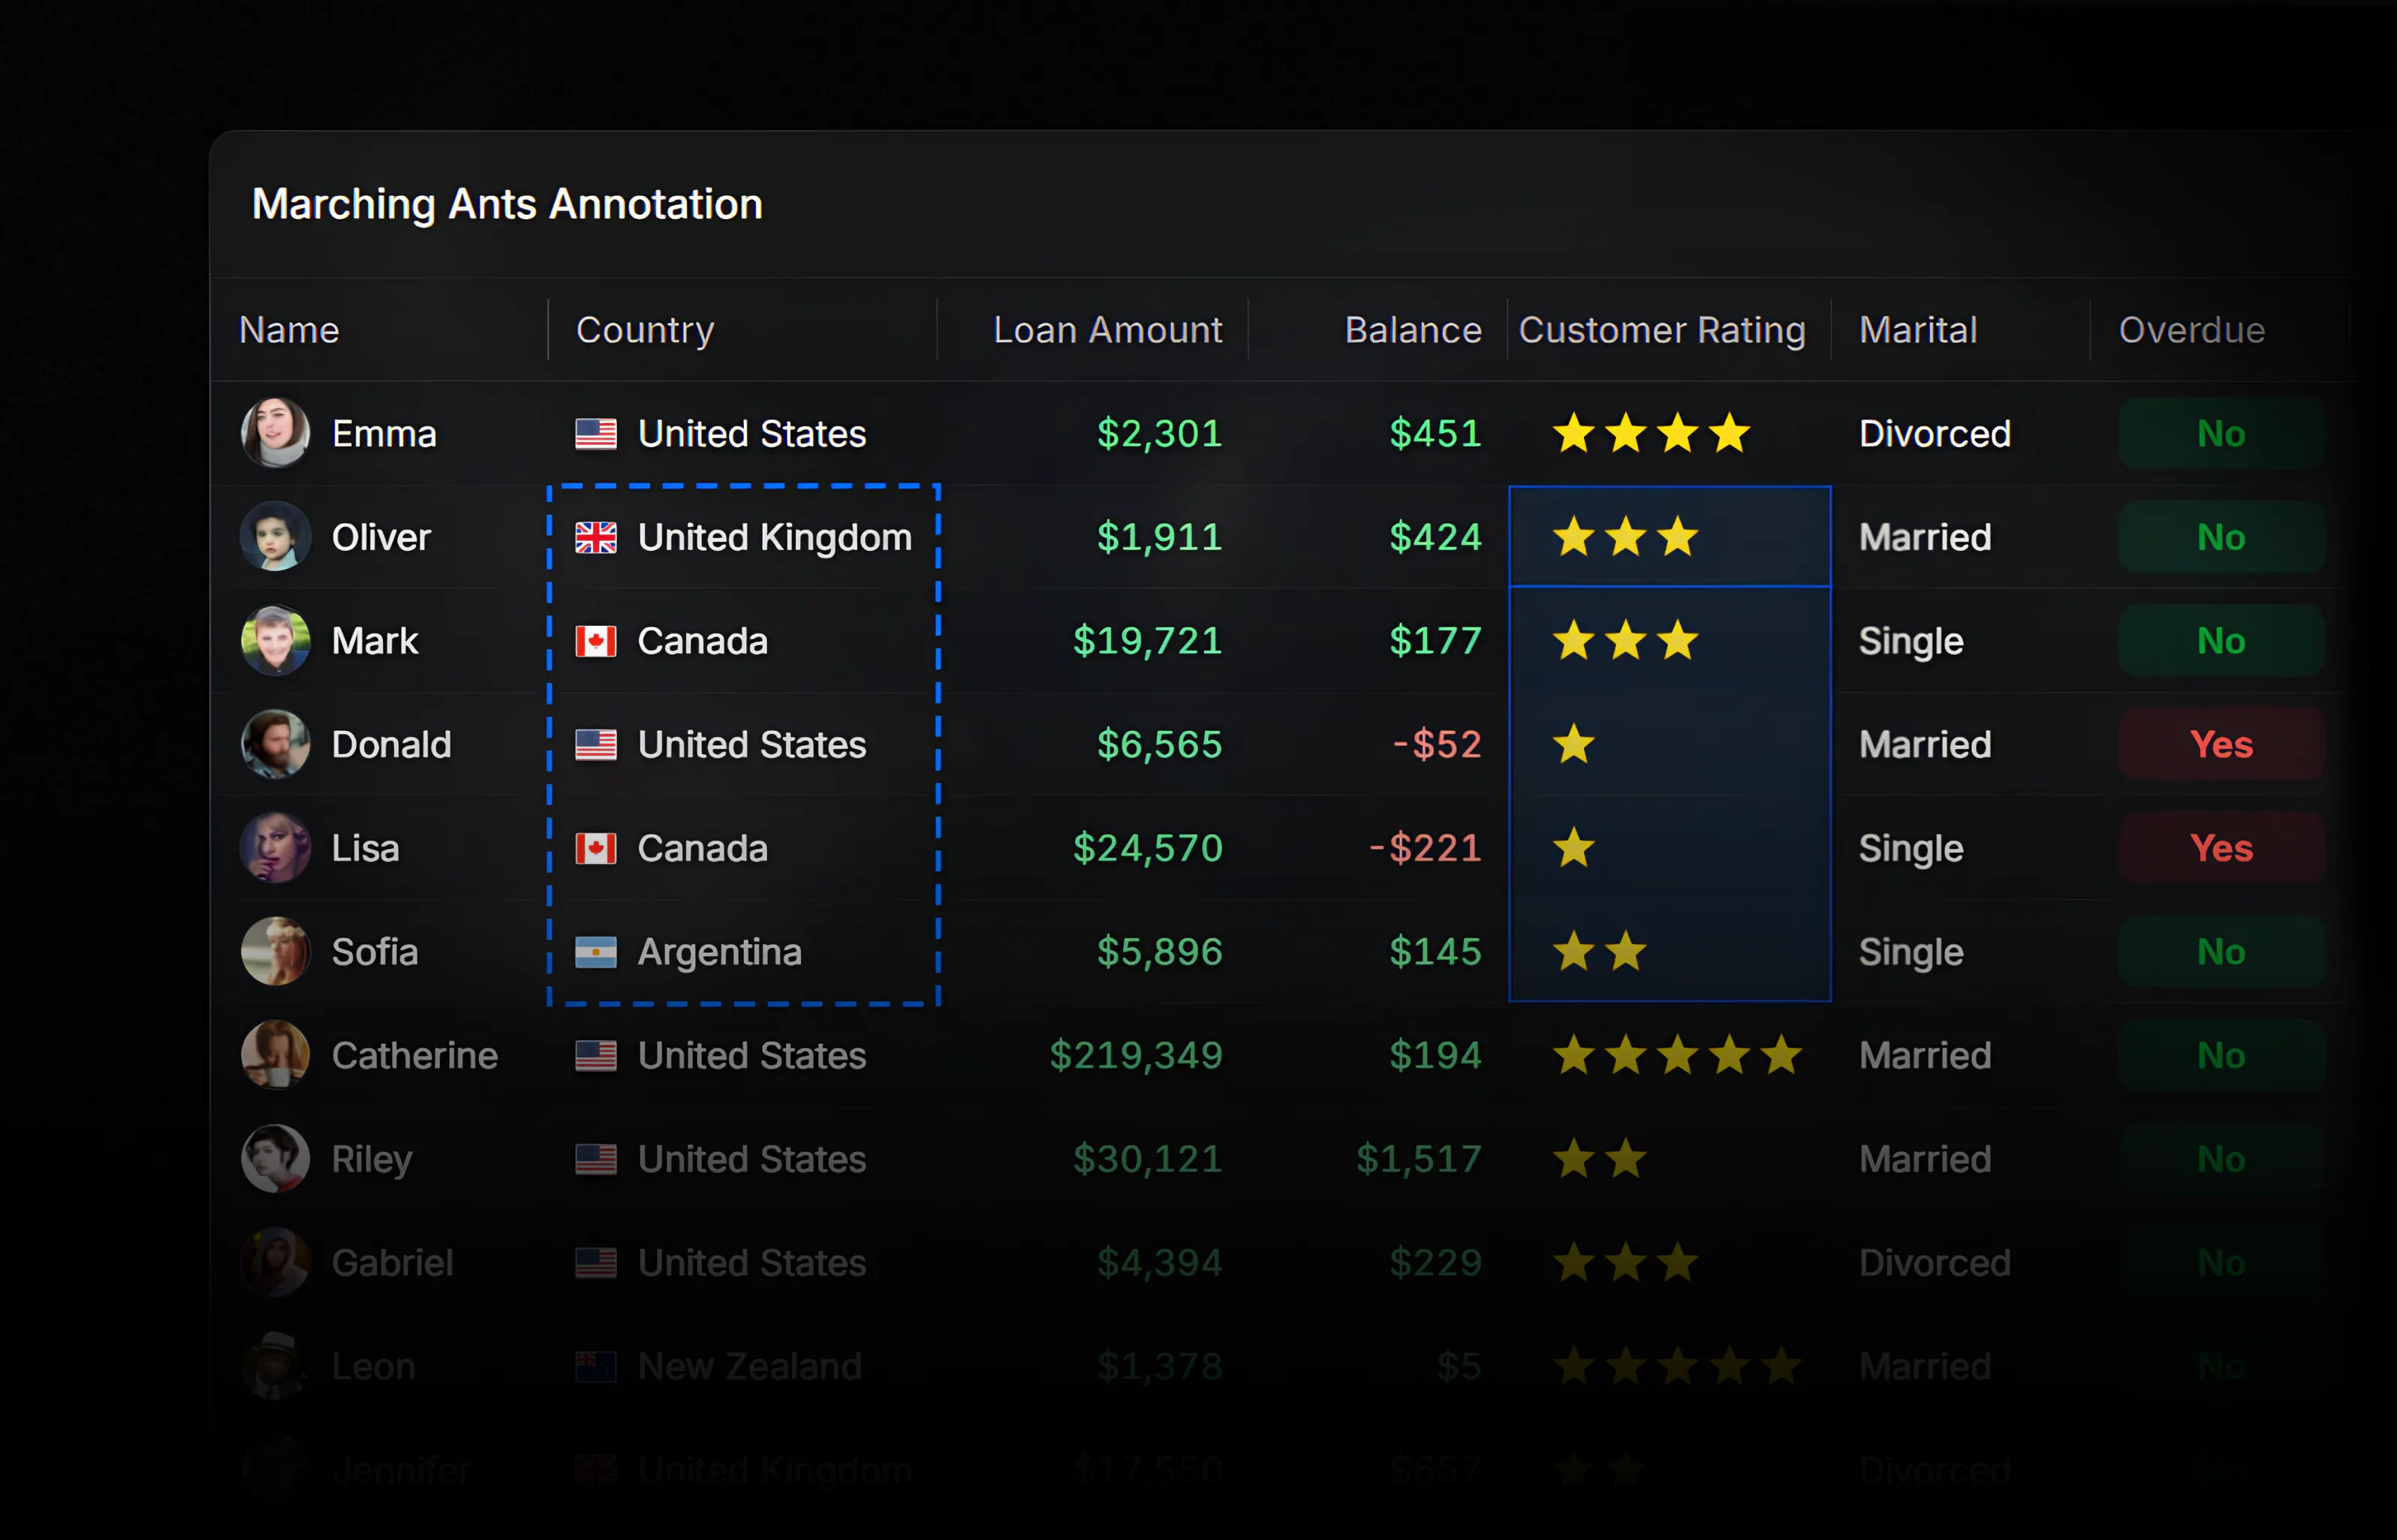The image size is (2397, 1540).
Task: Select balance cell '$145'
Action: point(1435,952)
